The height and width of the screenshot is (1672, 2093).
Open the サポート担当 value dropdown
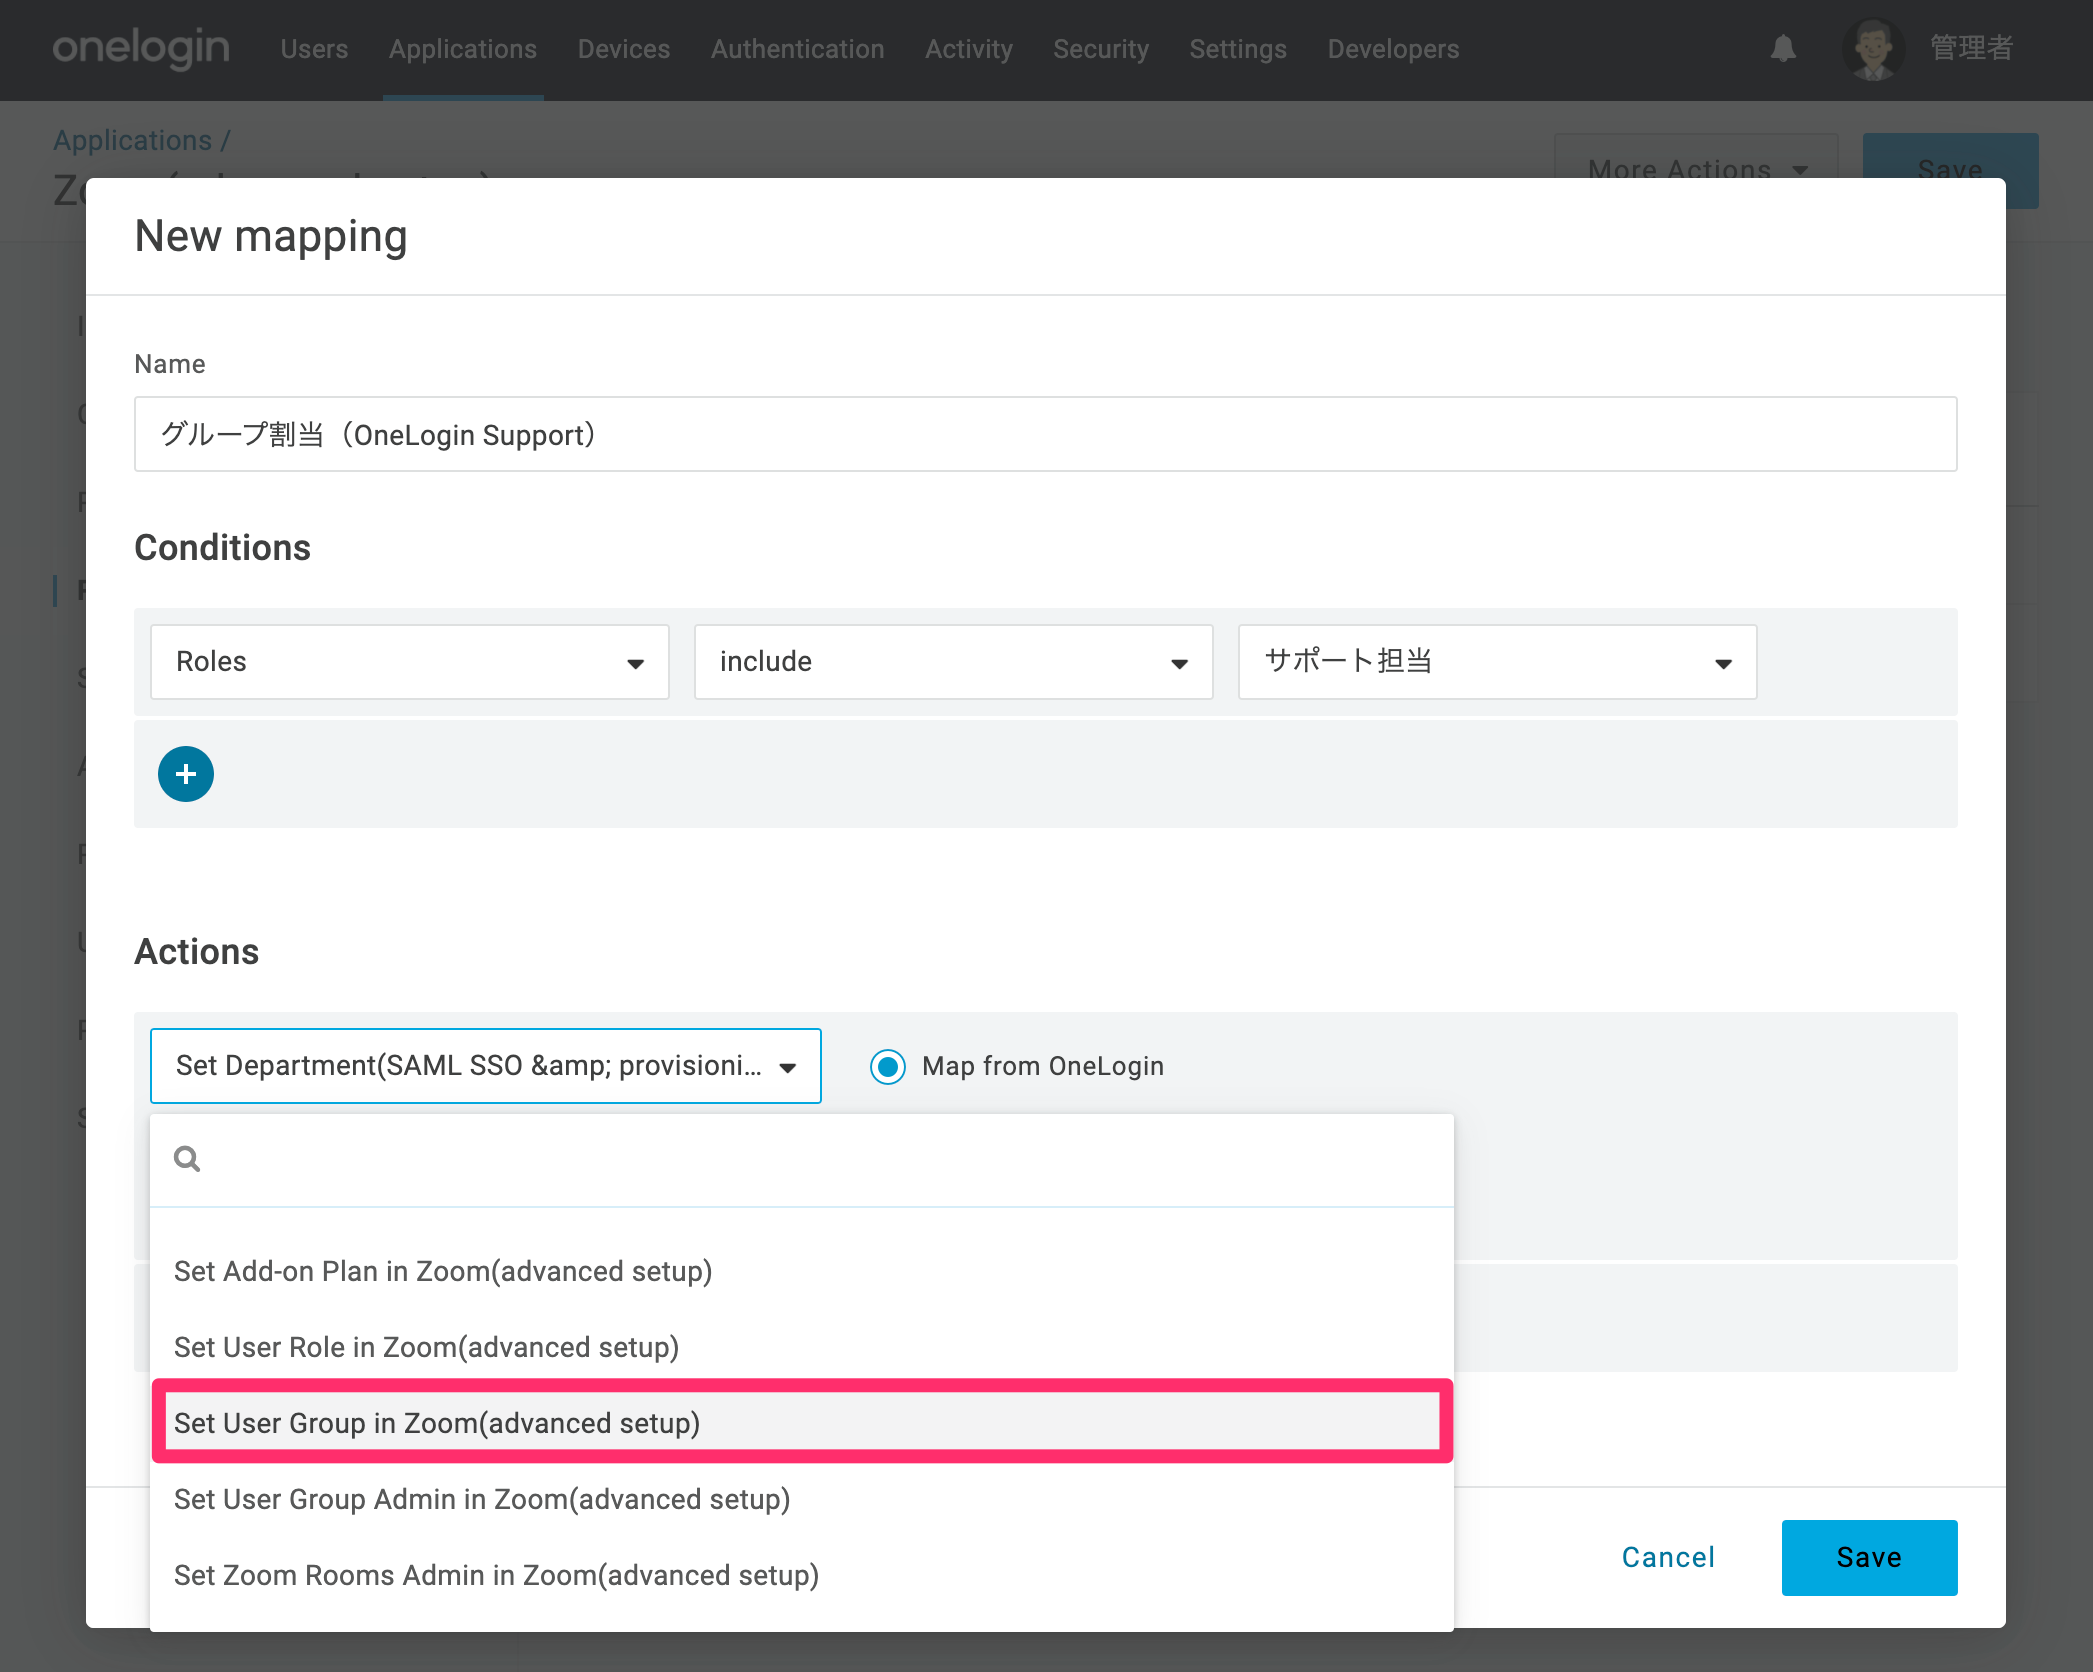coord(1498,662)
